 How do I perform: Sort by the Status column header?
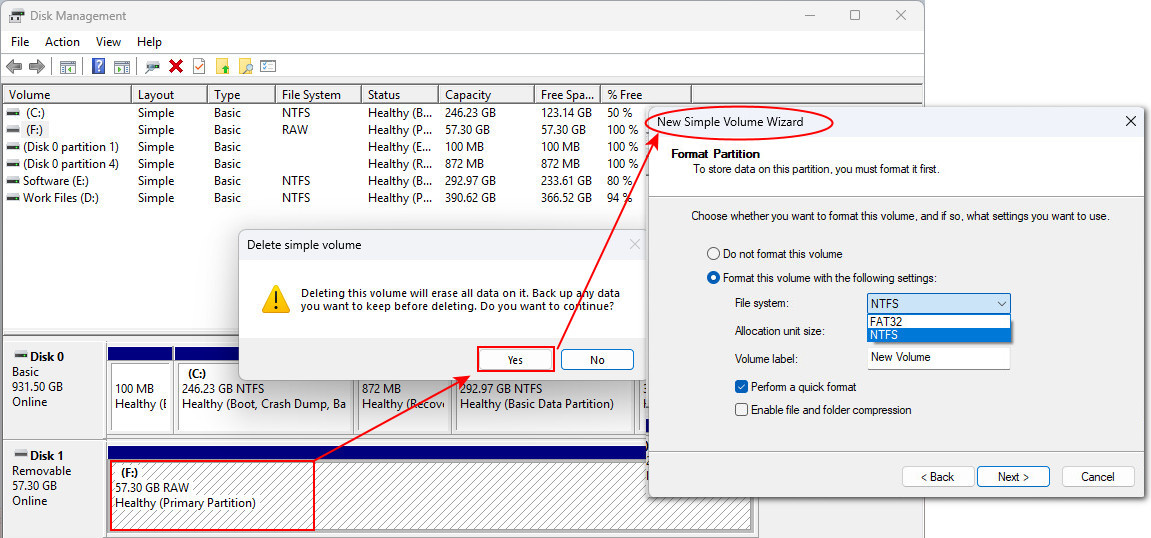[x=400, y=95]
